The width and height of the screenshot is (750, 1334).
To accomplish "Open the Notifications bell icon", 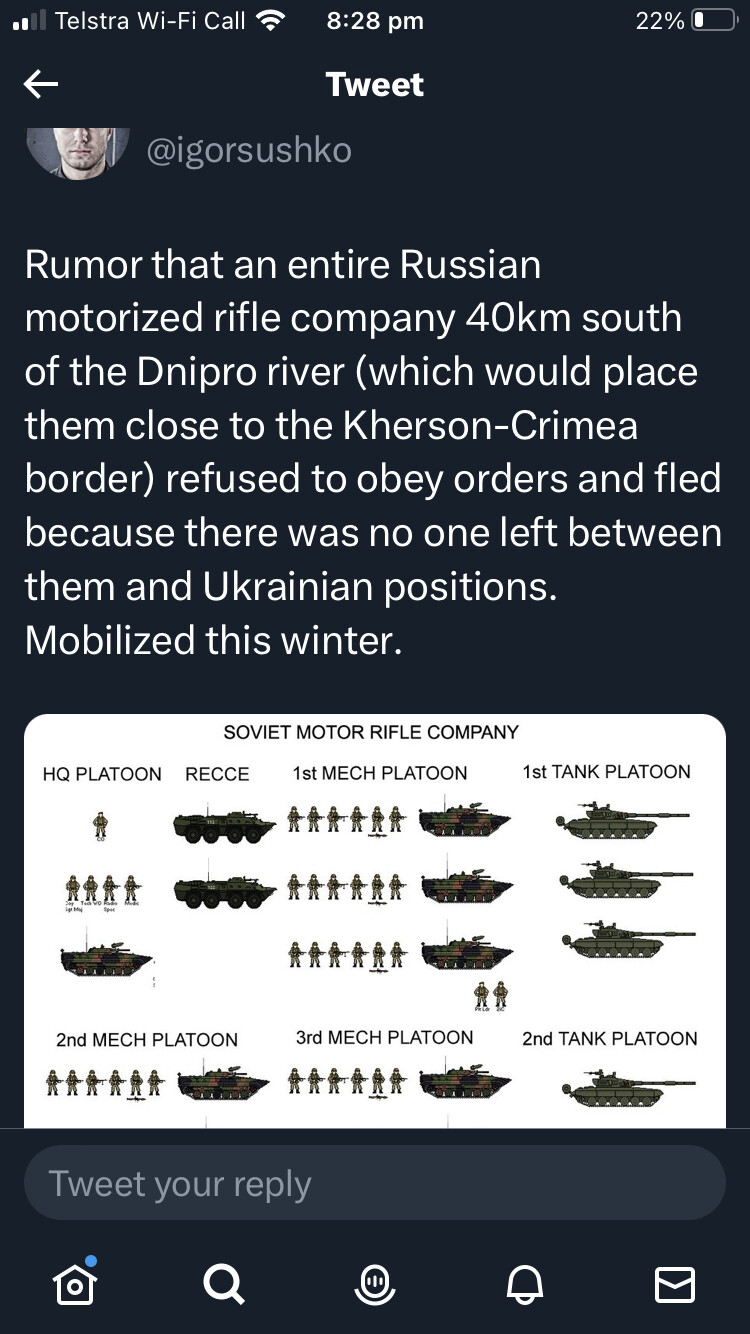I will pos(526,1284).
